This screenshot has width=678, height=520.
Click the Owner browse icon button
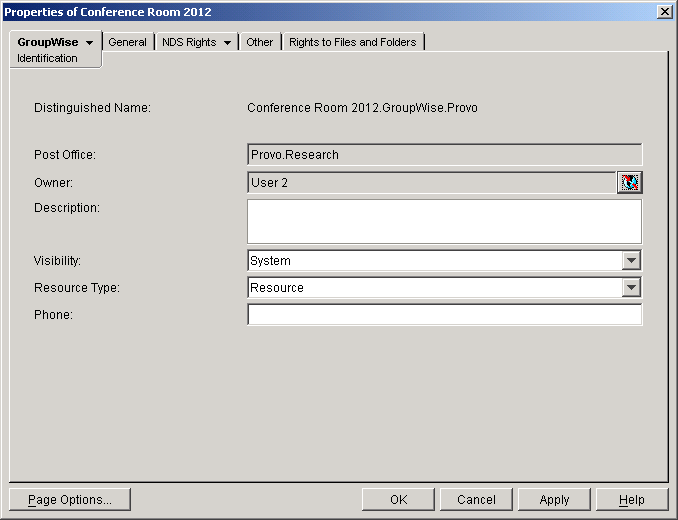point(629,182)
